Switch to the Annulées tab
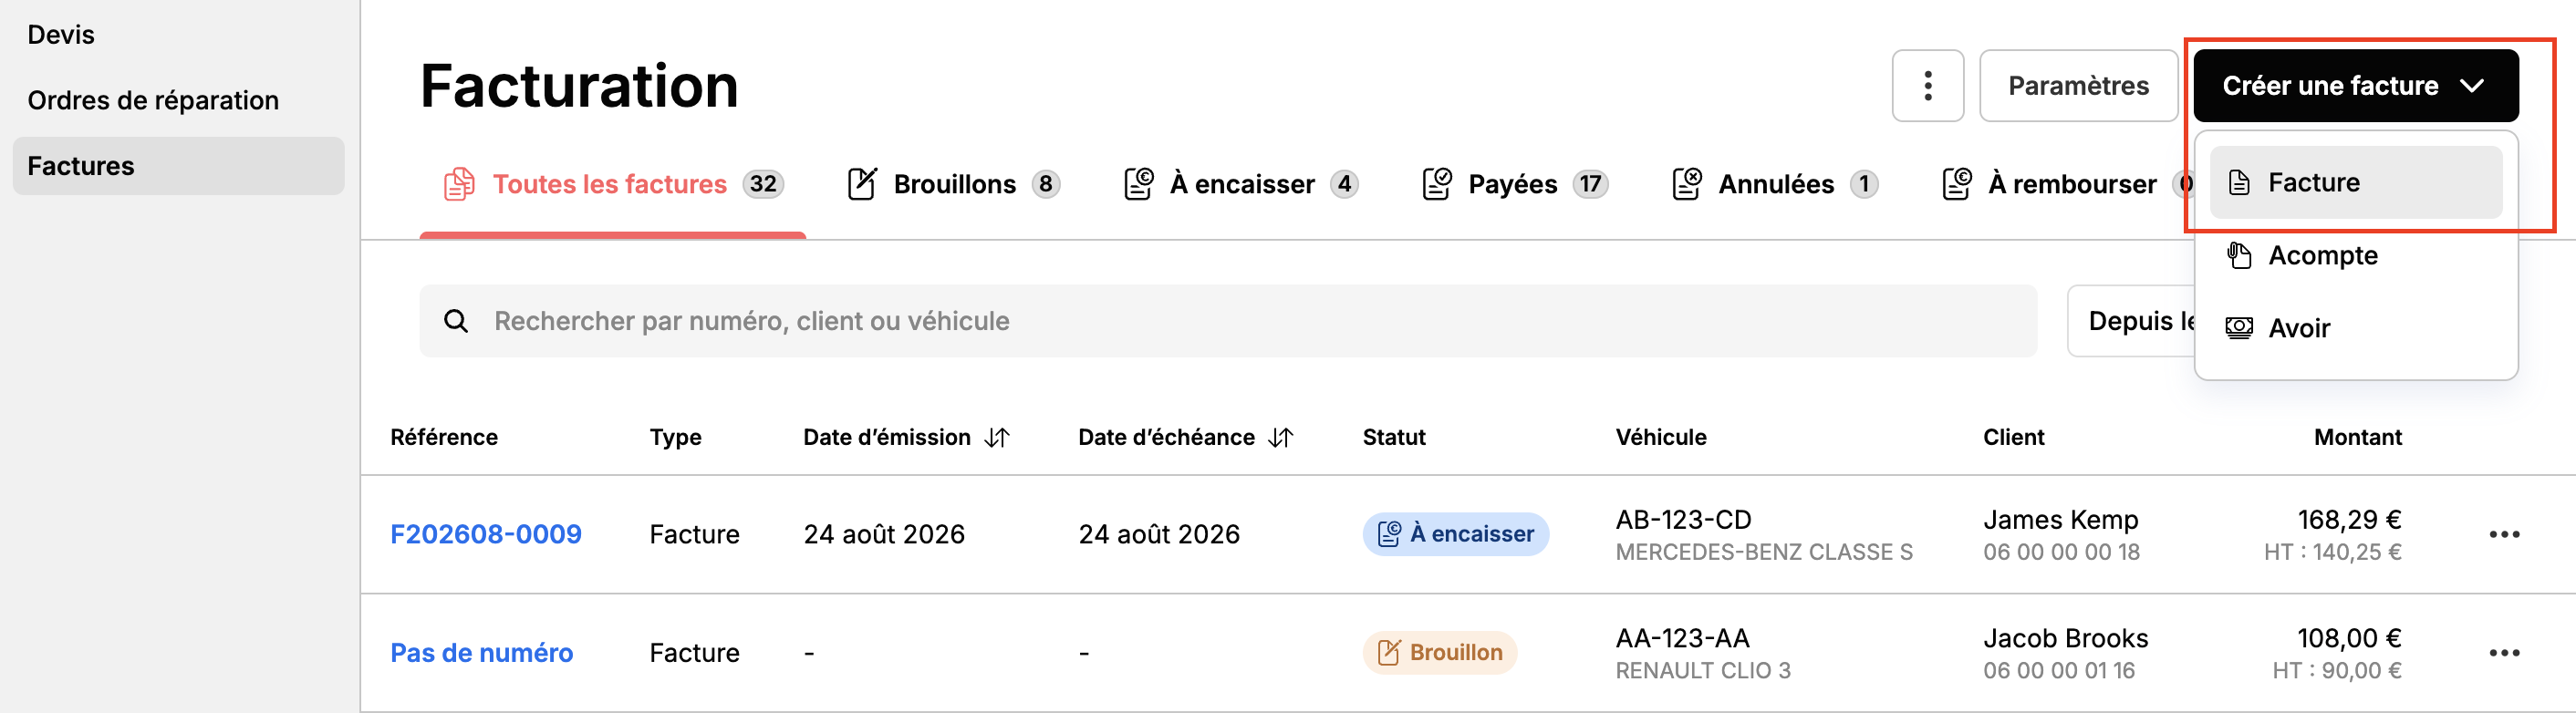Screen dimensions: 2576x713 1775,184
